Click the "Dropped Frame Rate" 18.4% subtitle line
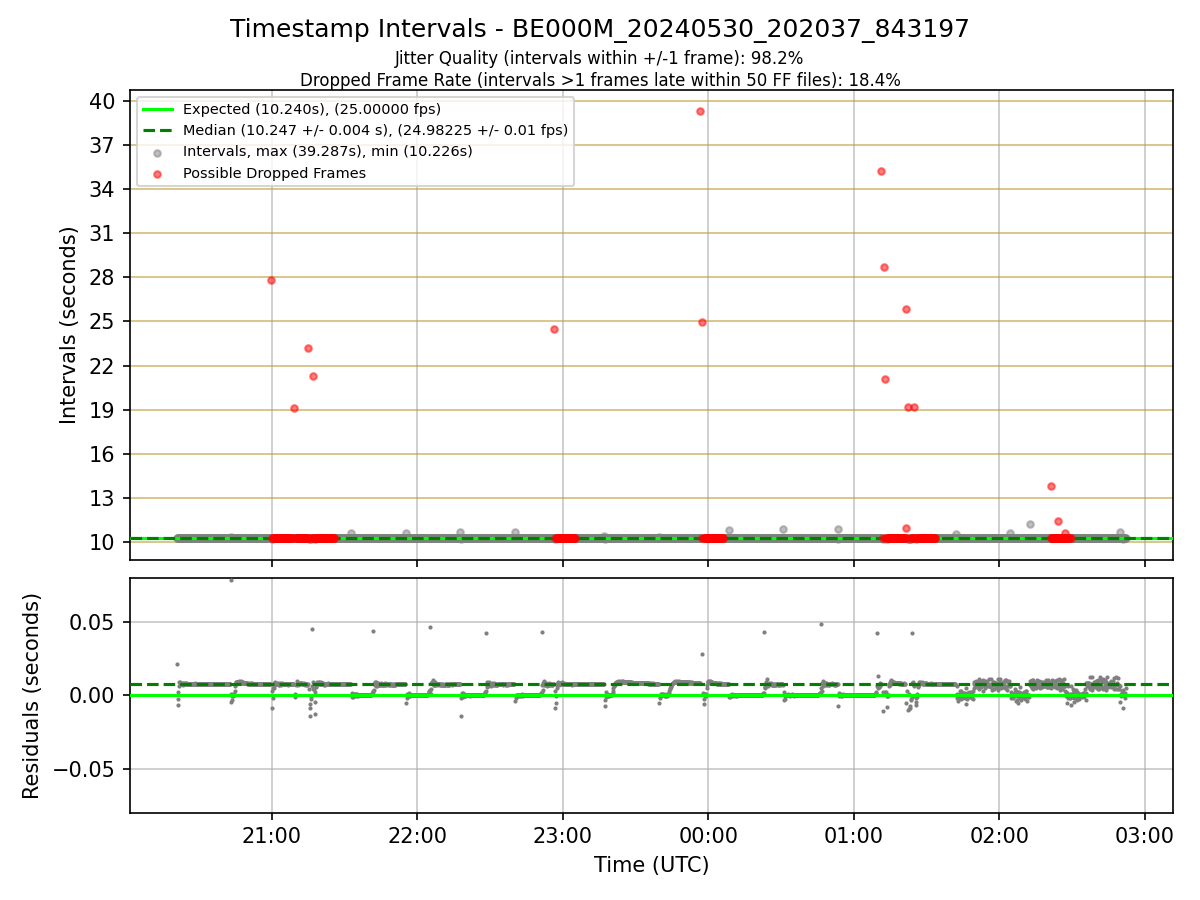Image resolution: width=1200 pixels, height=900 pixels. coord(600,80)
